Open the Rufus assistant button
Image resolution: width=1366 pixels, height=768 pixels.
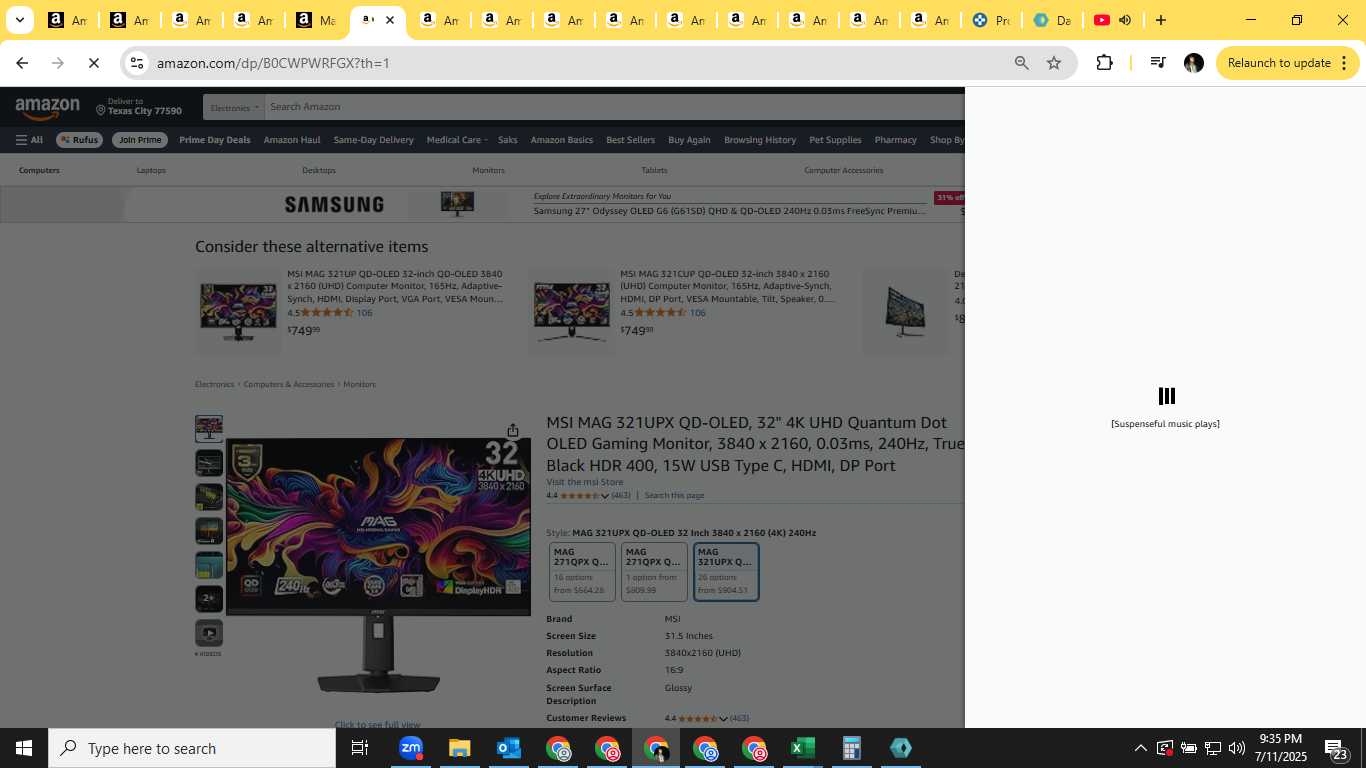[79, 140]
